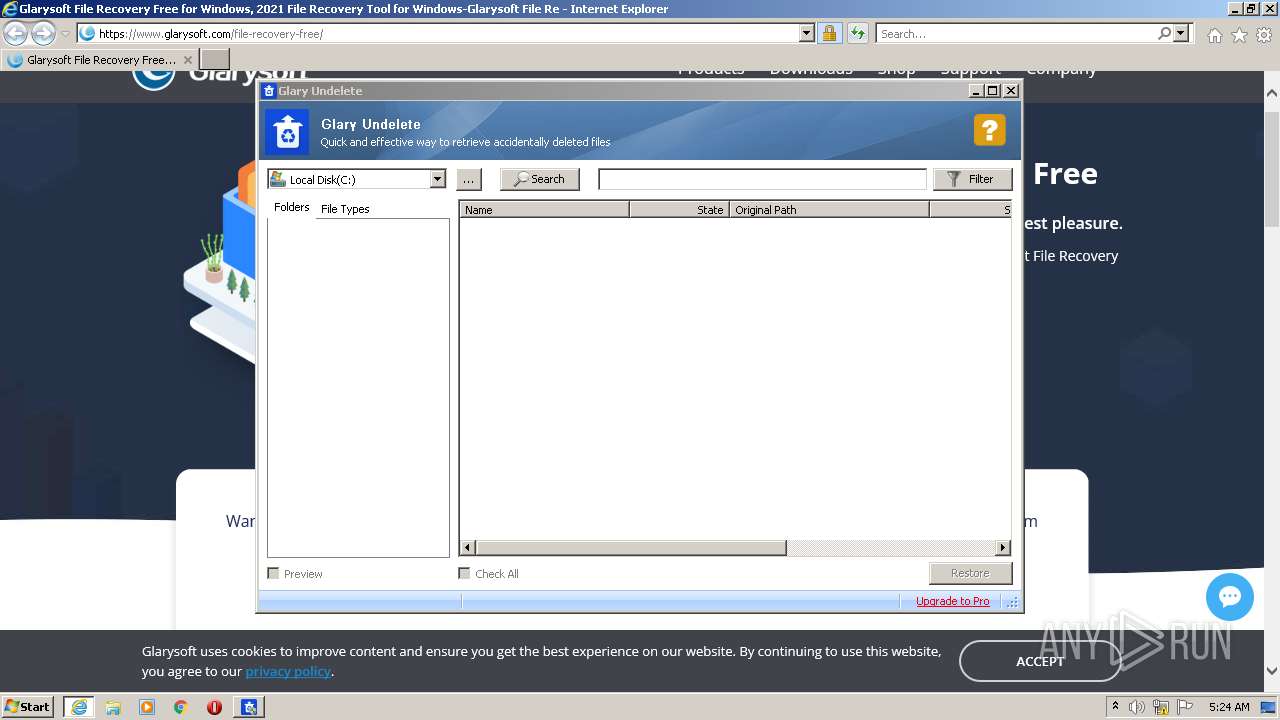
Task: Open the search provider dropdown arrow
Action: [1181, 33]
